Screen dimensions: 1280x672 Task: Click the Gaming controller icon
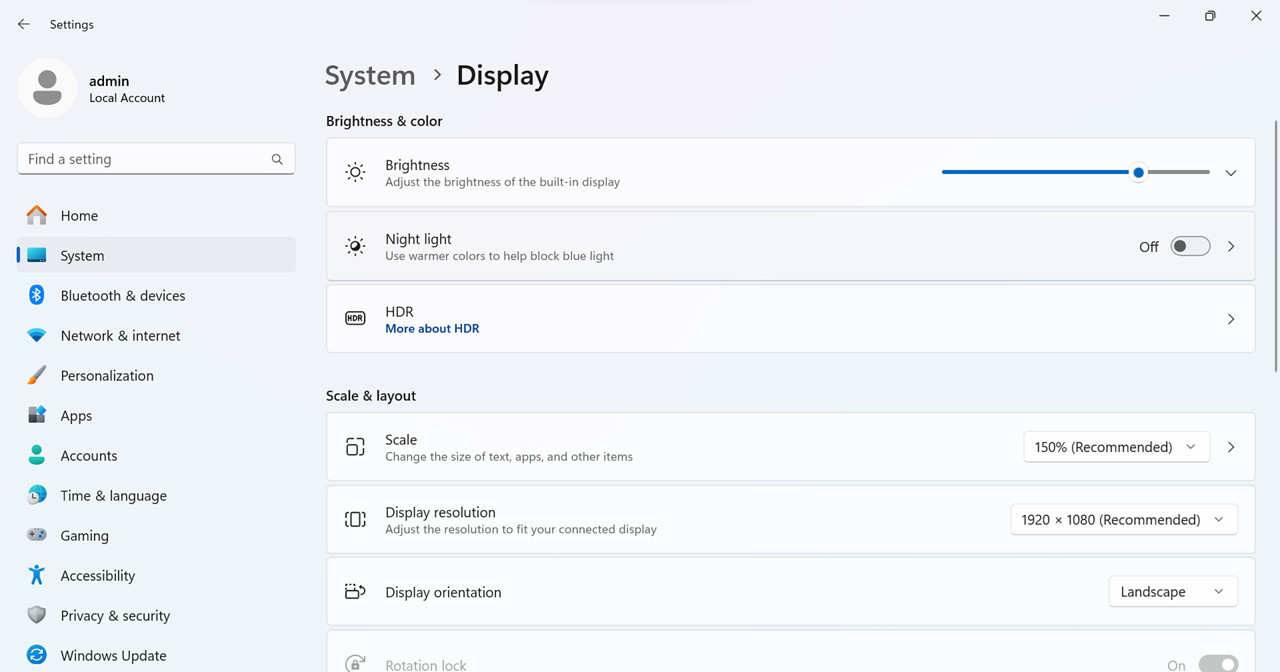pyautogui.click(x=37, y=535)
